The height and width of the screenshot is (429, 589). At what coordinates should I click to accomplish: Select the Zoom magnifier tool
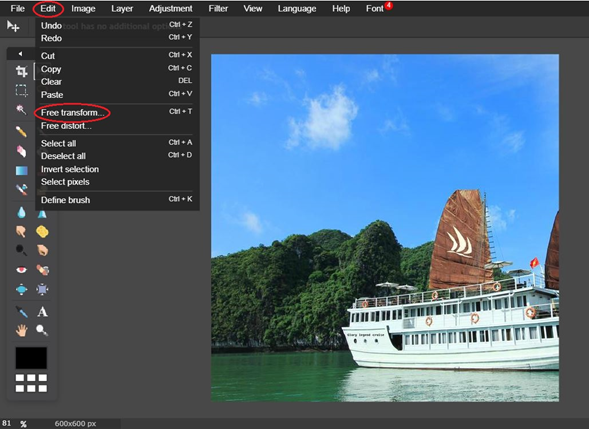point(42,331)
